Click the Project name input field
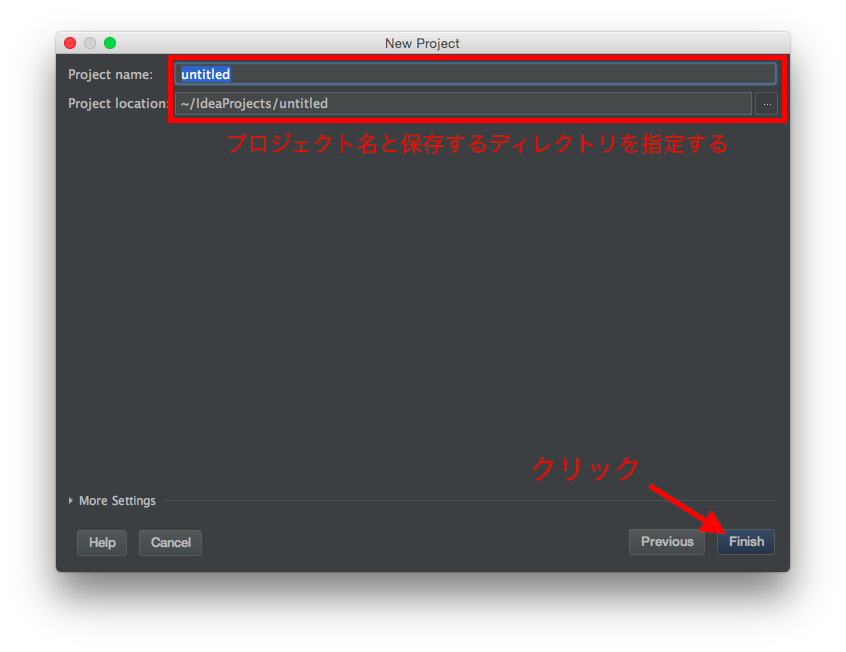This screenshot has width=846, height=652. (475, 74)
